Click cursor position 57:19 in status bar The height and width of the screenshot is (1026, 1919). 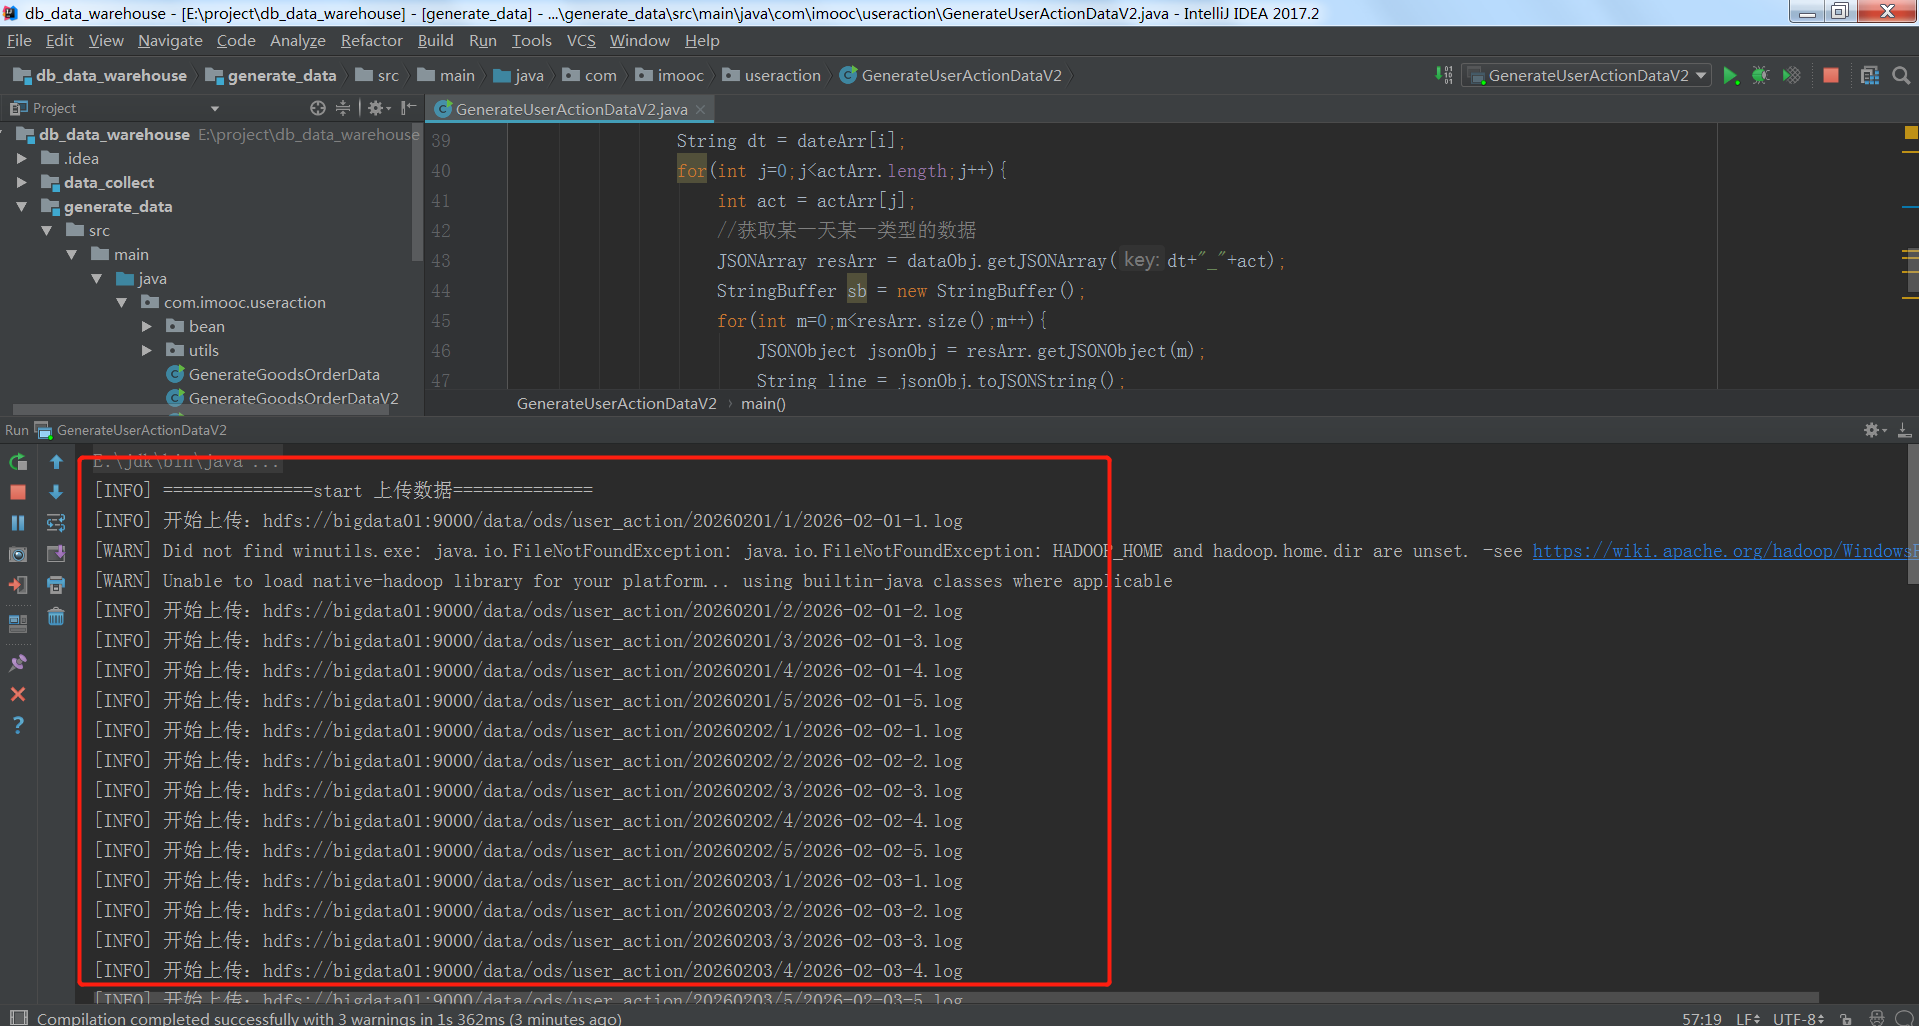(1701, 1018)
